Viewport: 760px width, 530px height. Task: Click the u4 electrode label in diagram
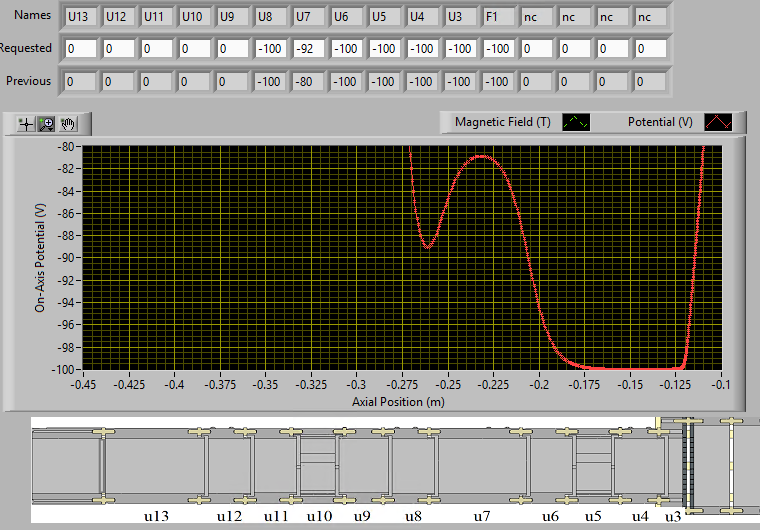[x=640, y=516]
